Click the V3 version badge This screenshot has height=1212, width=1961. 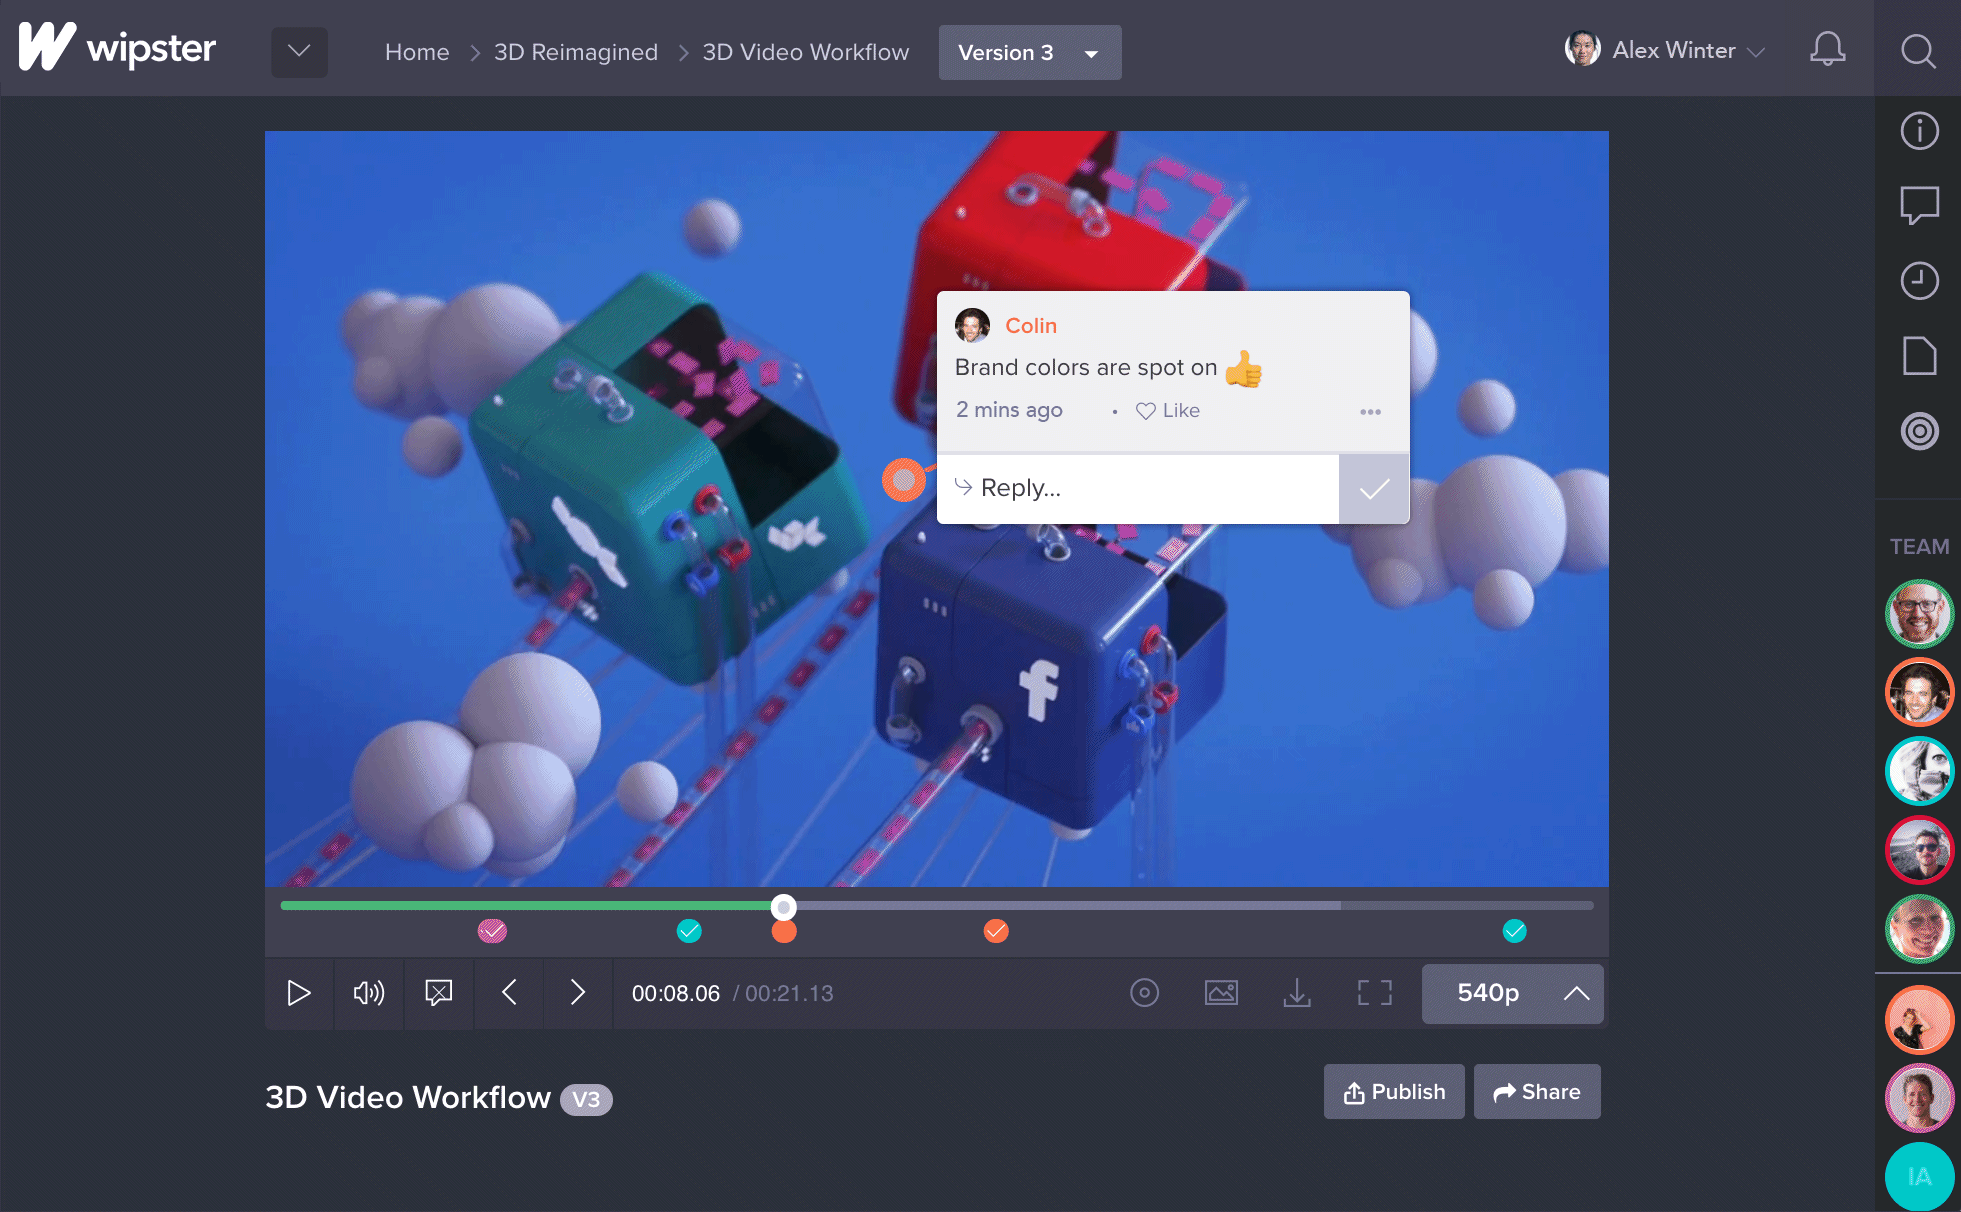(586, 1100)
